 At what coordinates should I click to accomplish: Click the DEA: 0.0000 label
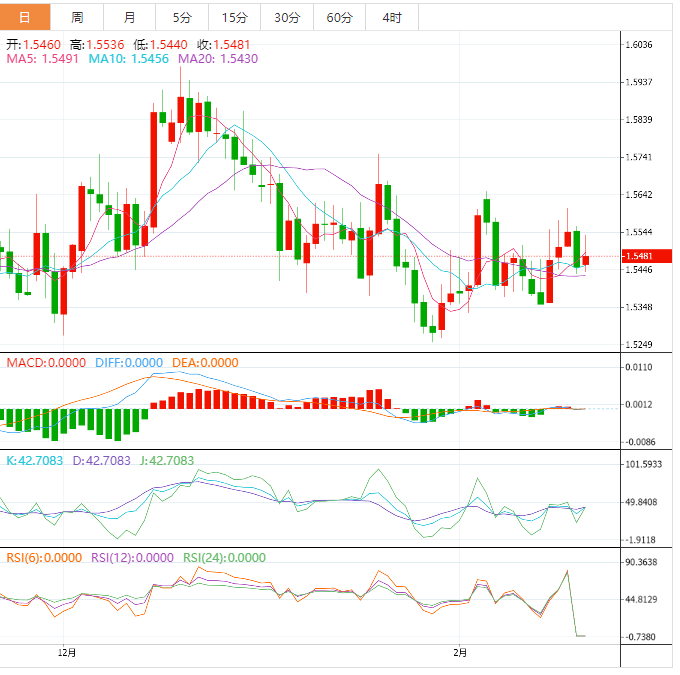pos(204,363)
